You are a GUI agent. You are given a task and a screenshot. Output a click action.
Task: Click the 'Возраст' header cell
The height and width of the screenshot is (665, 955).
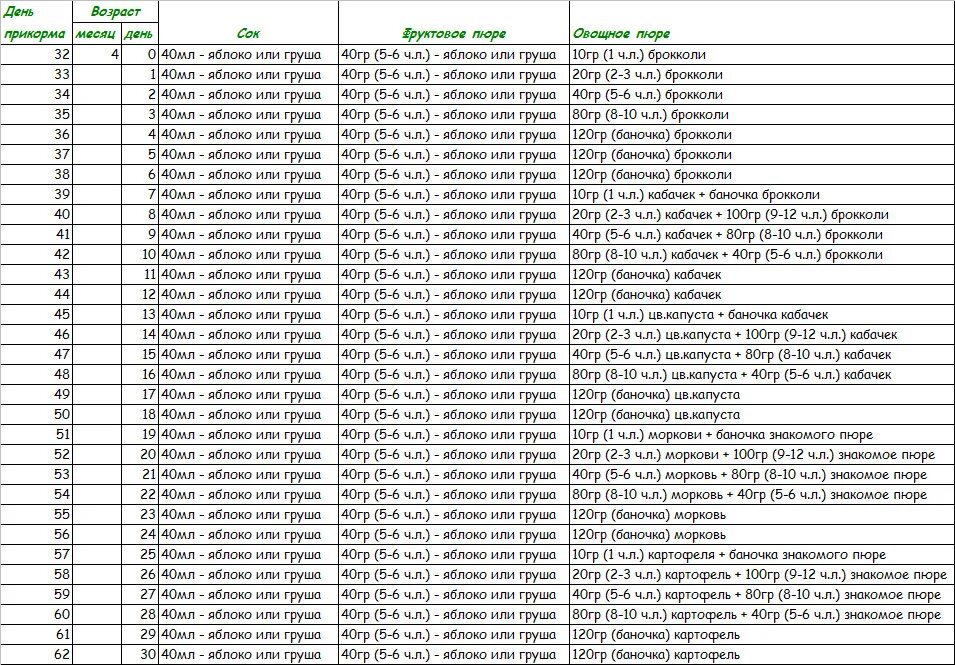click(x=116, y=12)
